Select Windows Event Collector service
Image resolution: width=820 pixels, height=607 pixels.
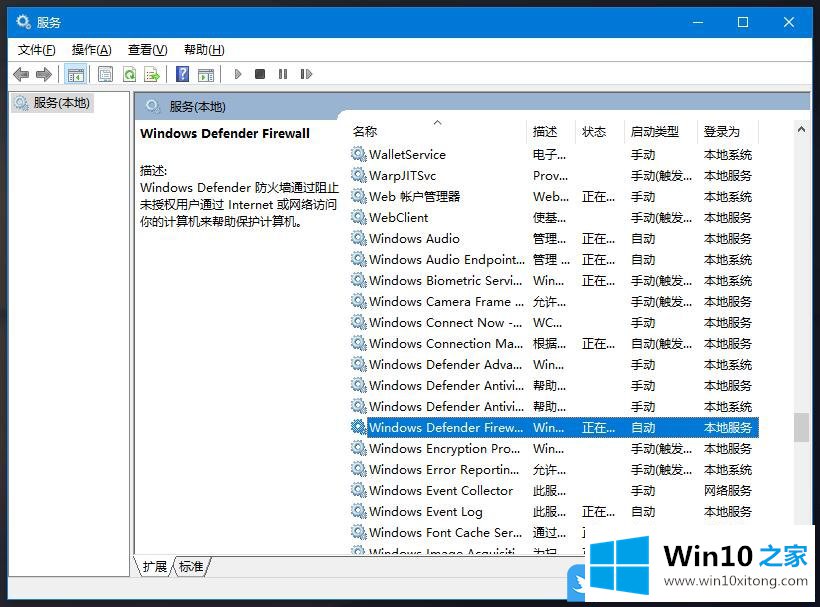coord(554,490)
